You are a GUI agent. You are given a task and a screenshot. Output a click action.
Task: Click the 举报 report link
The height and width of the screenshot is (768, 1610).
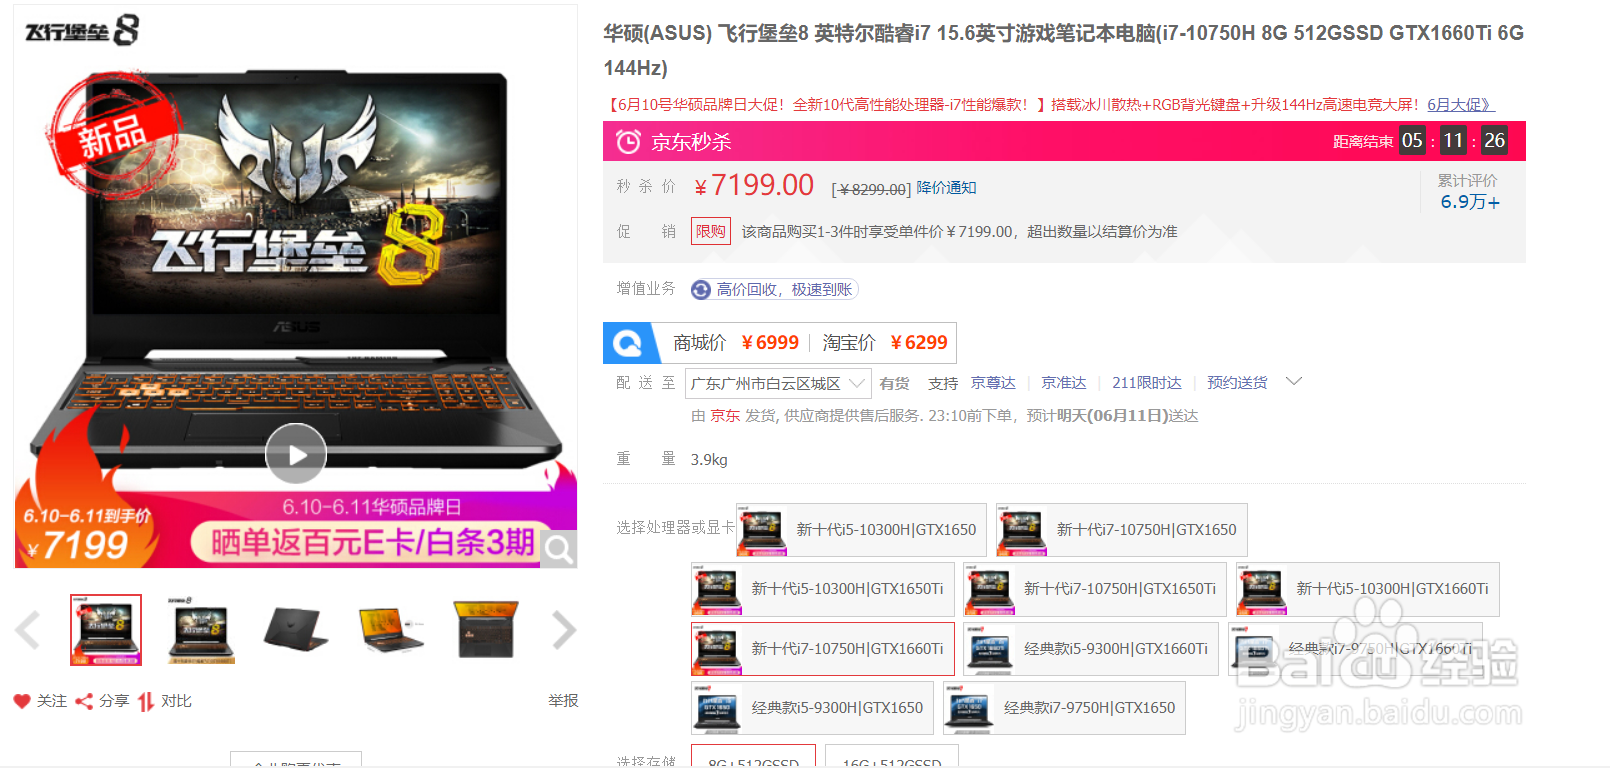click(x=563, y=701)
